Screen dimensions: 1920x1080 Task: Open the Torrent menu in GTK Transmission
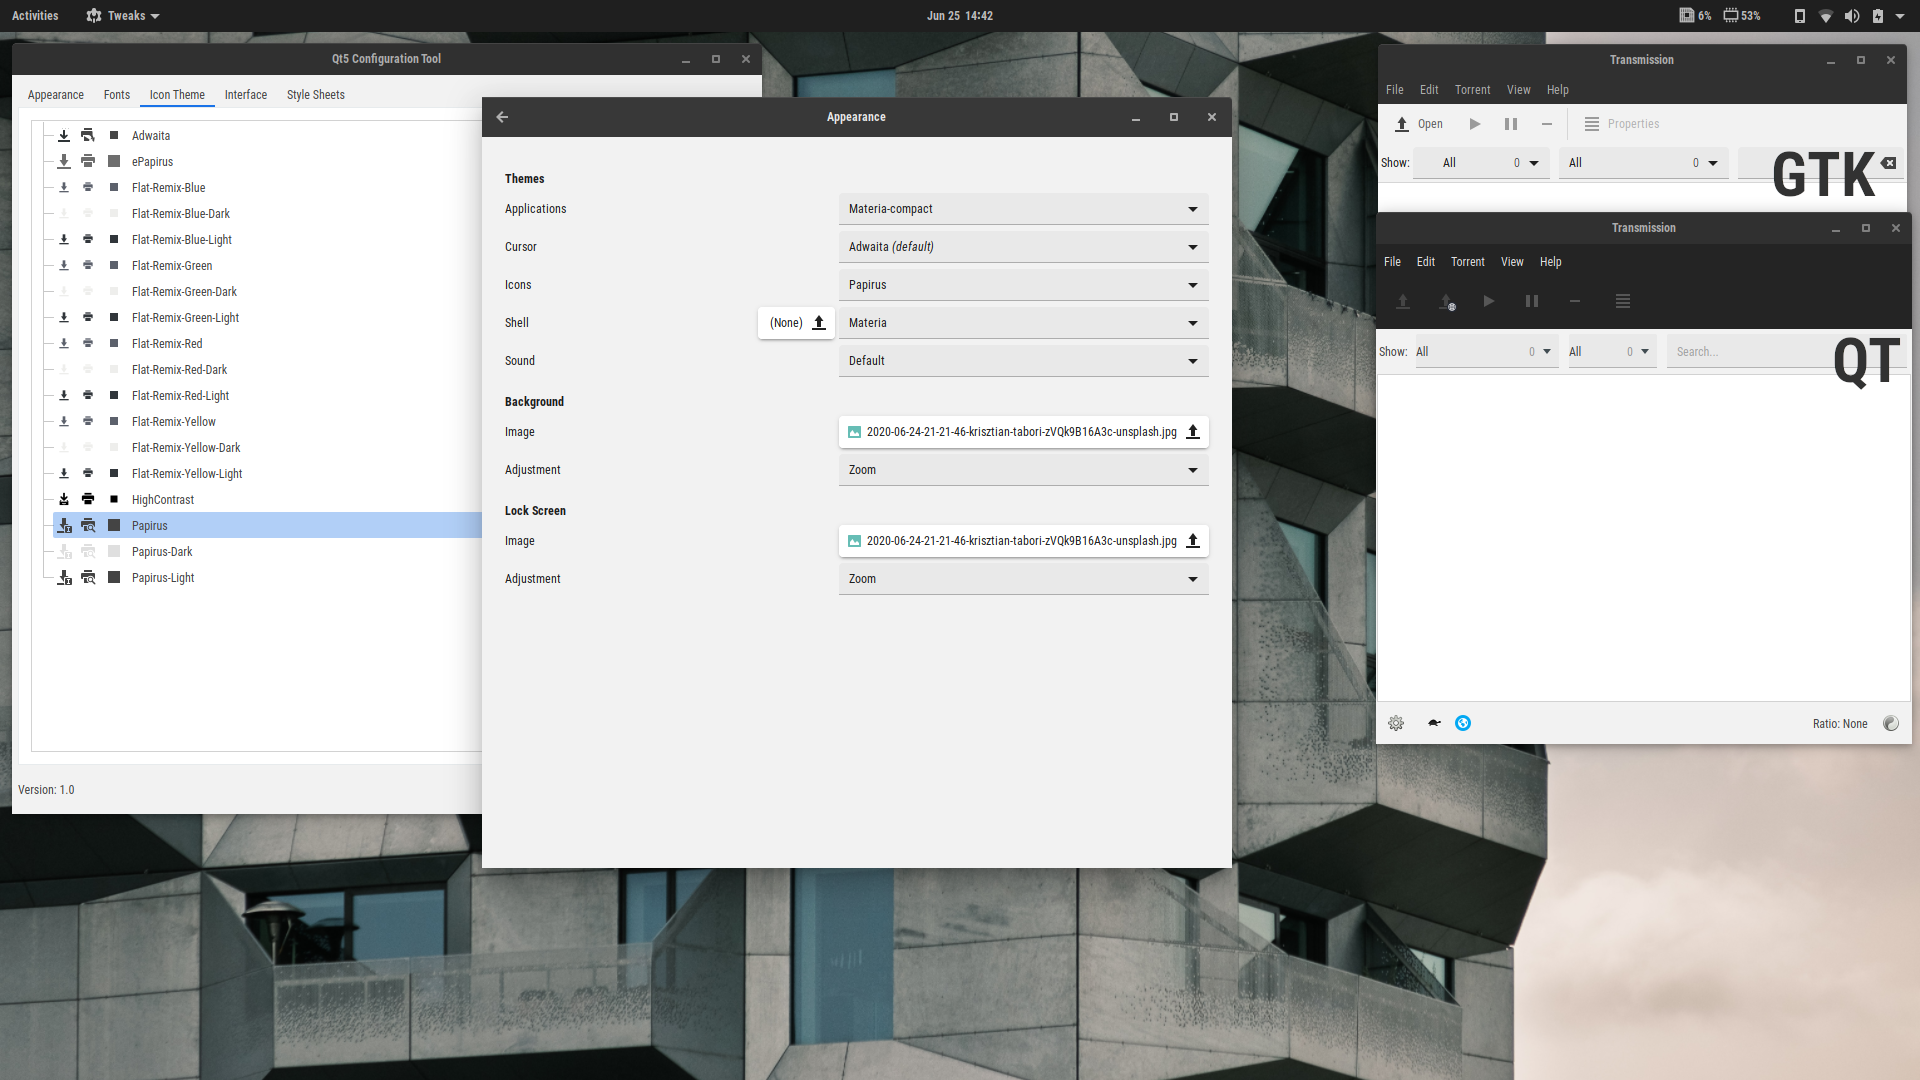pyautogui.click(x=1472, y=90)
